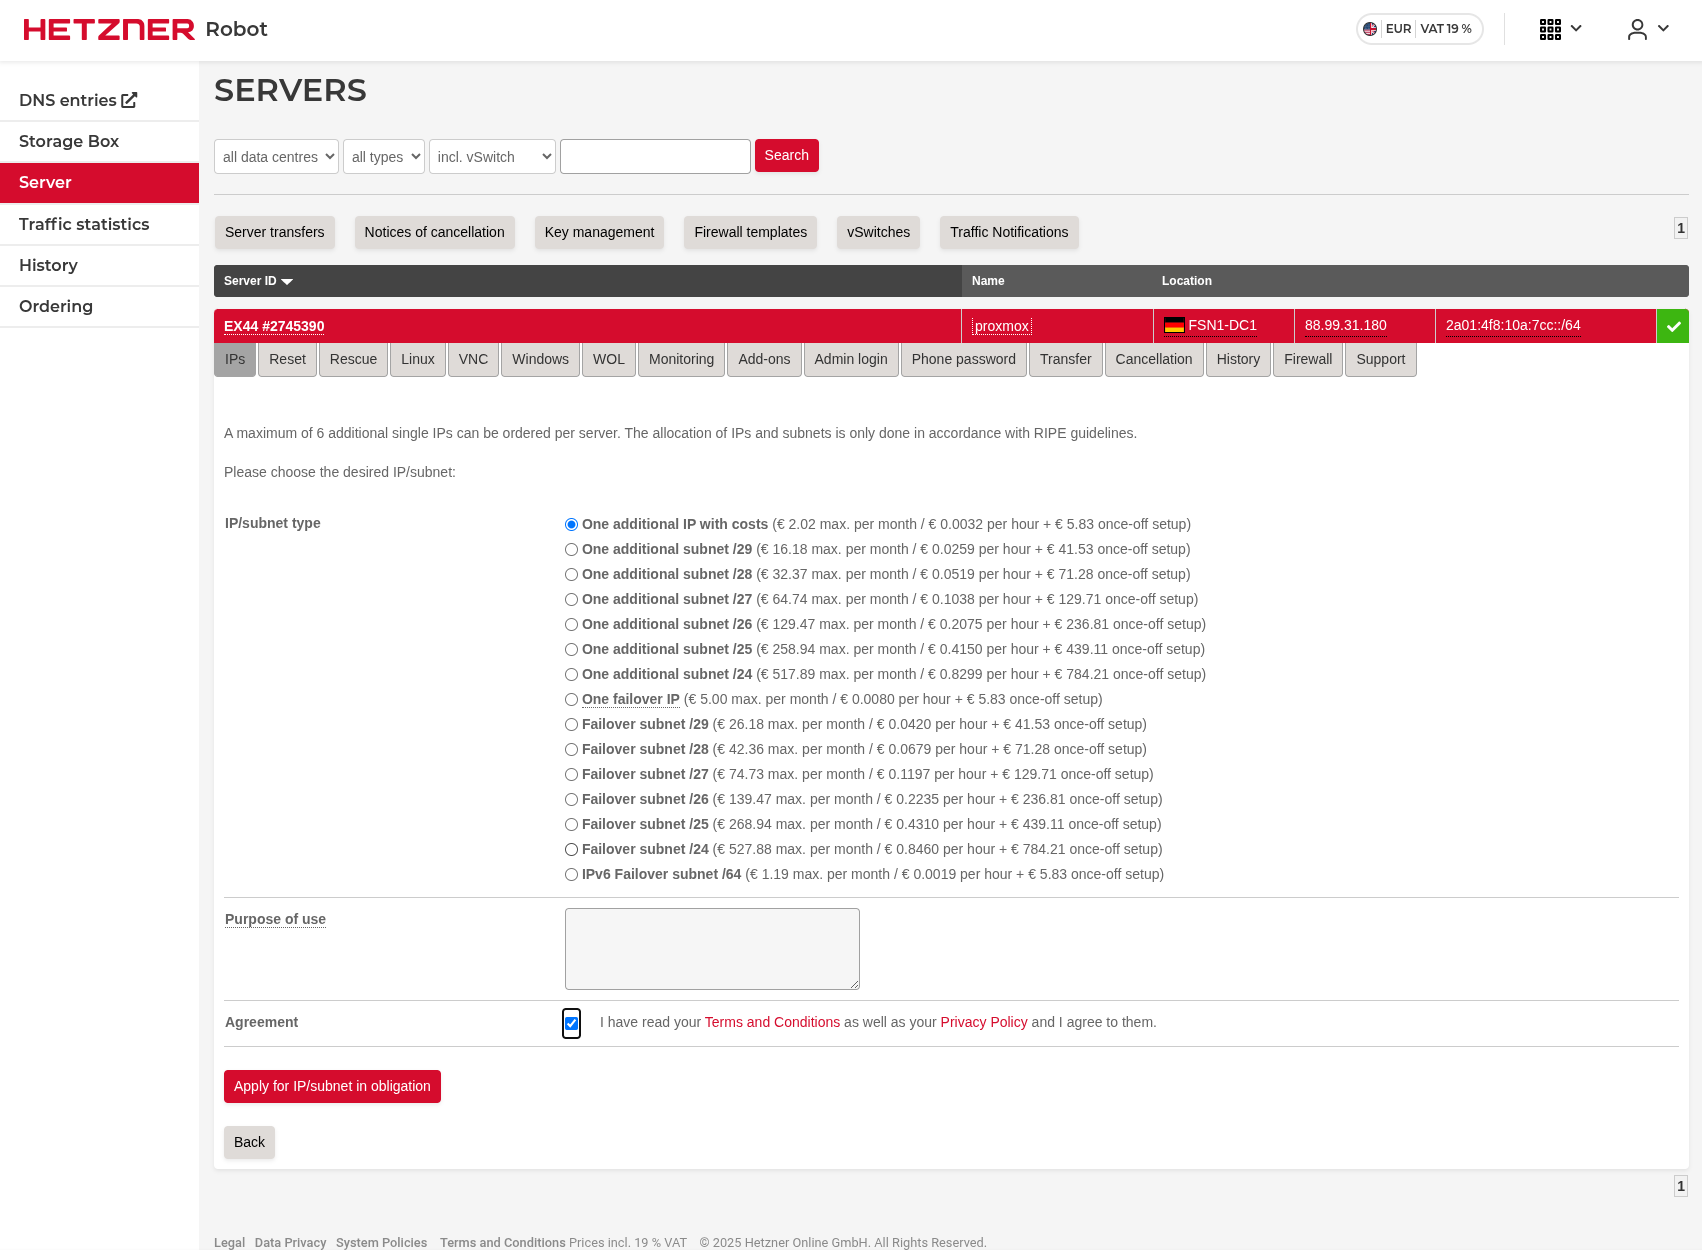The width and height of the screenshot is (1702, 1250).
Task: Sort by Server ID arrow
Action: 287,282
